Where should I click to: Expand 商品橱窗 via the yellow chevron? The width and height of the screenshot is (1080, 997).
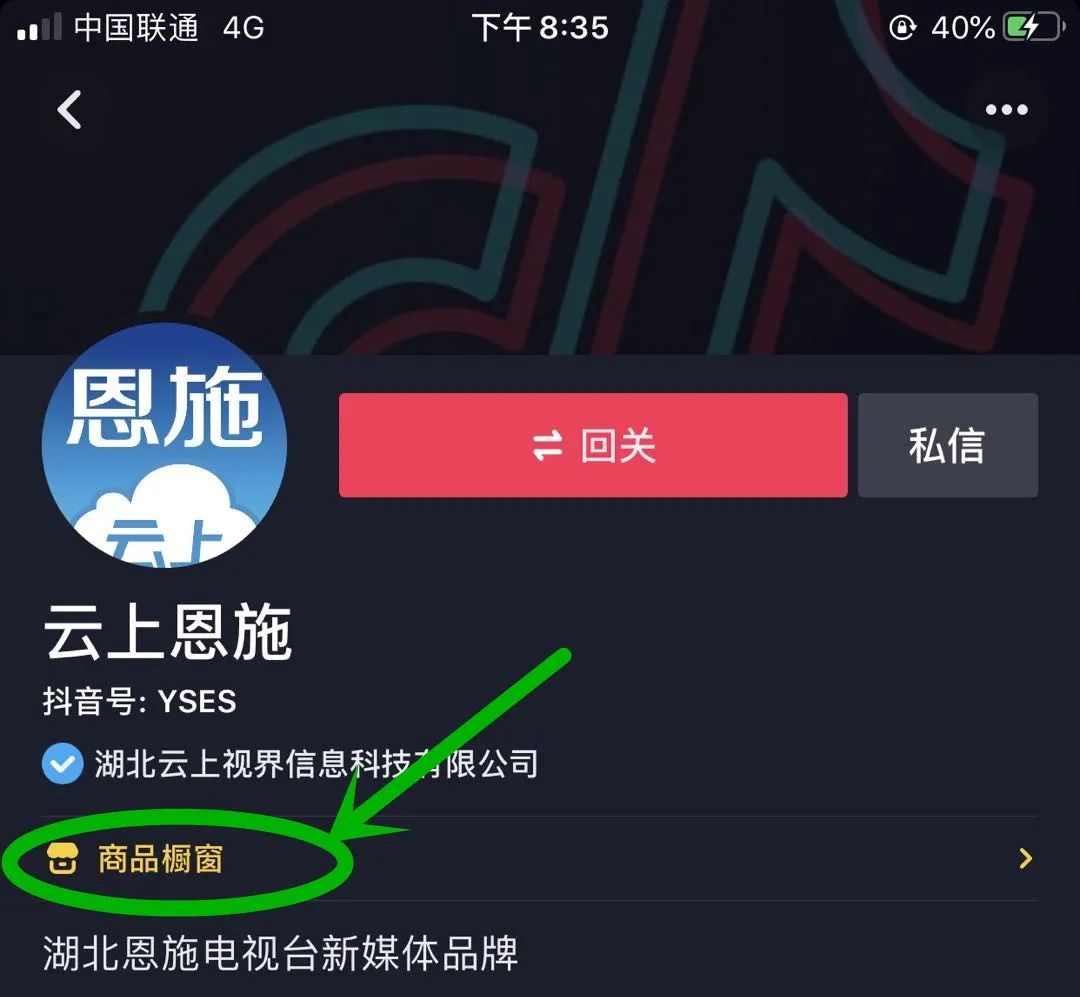click(1026, 859)
